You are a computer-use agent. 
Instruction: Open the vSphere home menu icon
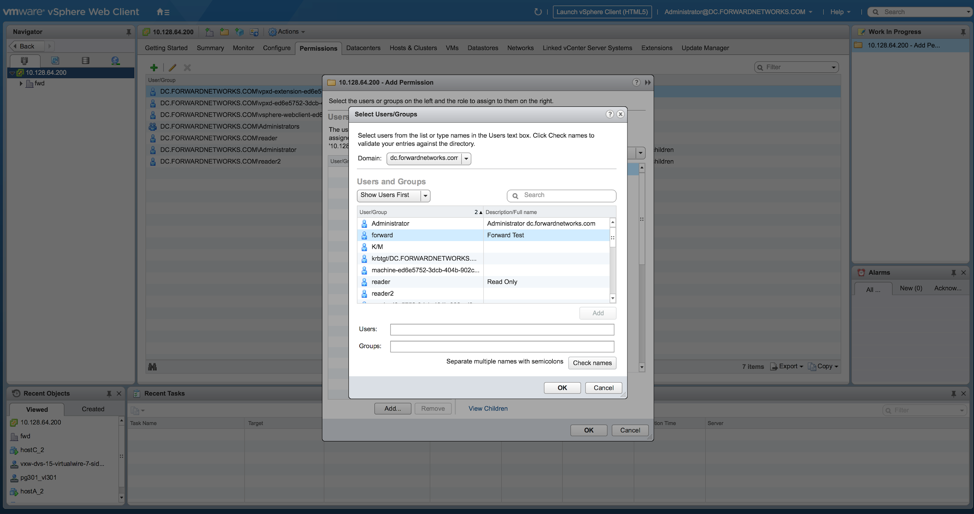pos(163,12)
